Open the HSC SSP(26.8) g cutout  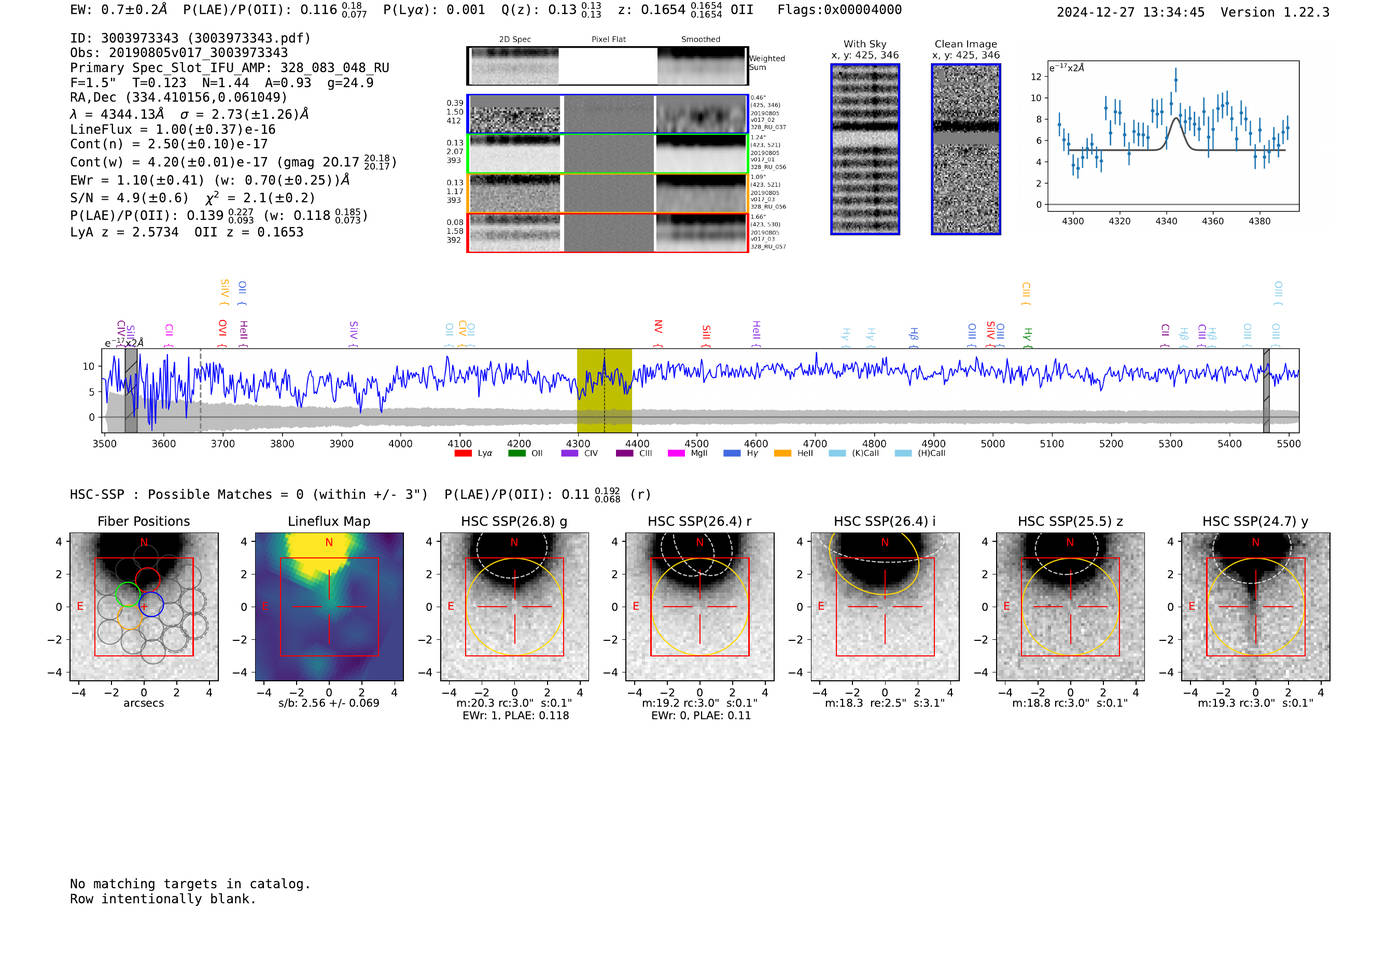pyautogui.click(x=514, y=607)
